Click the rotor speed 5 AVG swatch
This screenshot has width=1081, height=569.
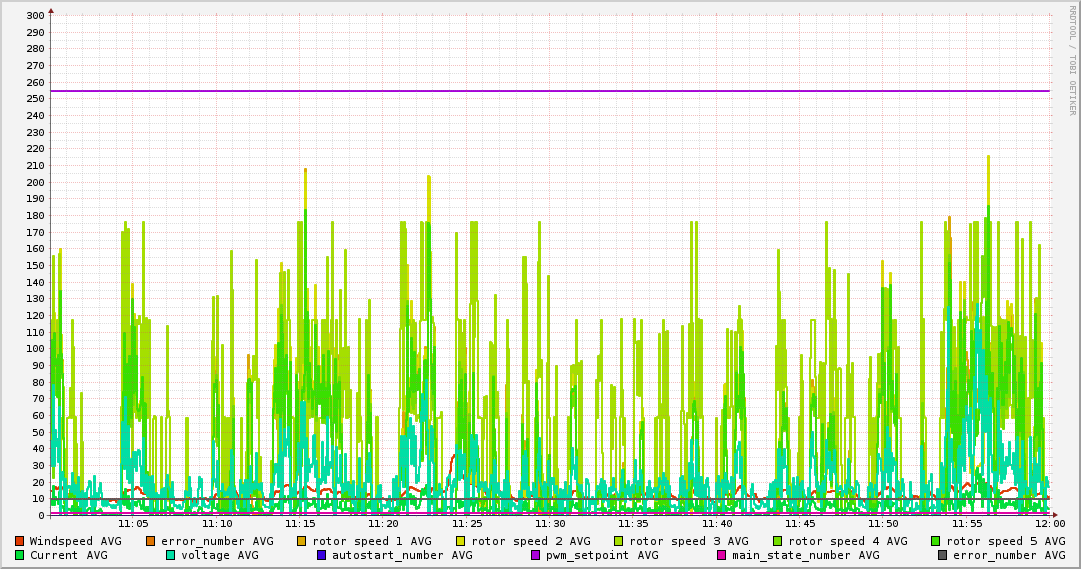pos(936,541)
